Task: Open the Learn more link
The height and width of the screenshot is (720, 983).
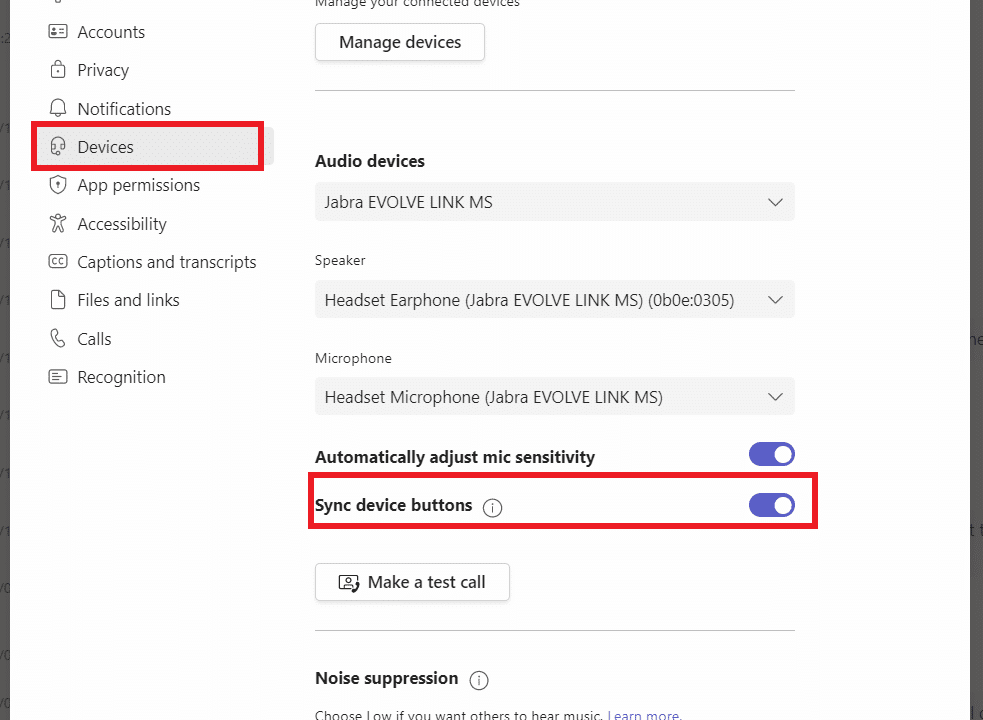Action: coord(645,714)
